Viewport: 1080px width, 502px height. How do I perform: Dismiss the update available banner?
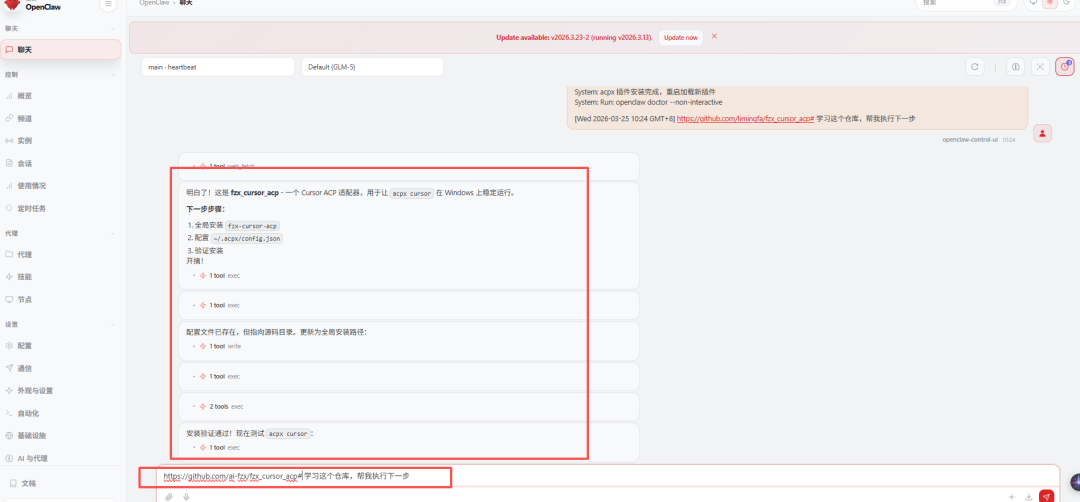click(714, 36)
